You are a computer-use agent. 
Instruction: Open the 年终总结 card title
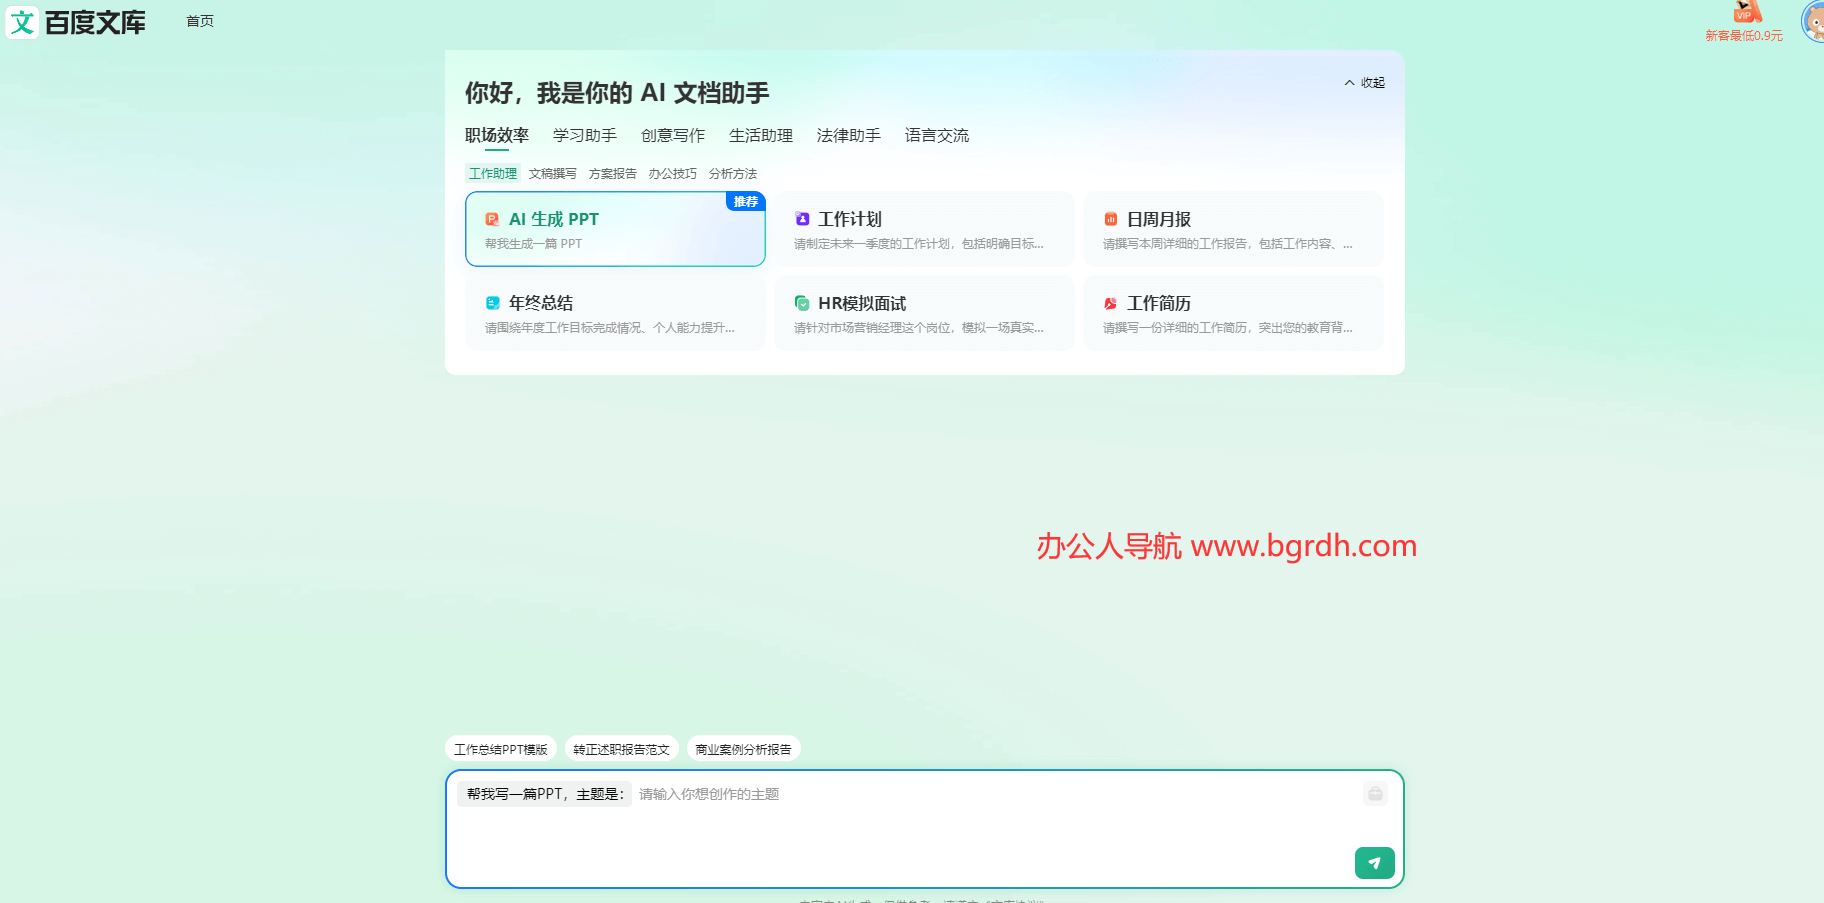pyautogui.click(x=541, y=303)
